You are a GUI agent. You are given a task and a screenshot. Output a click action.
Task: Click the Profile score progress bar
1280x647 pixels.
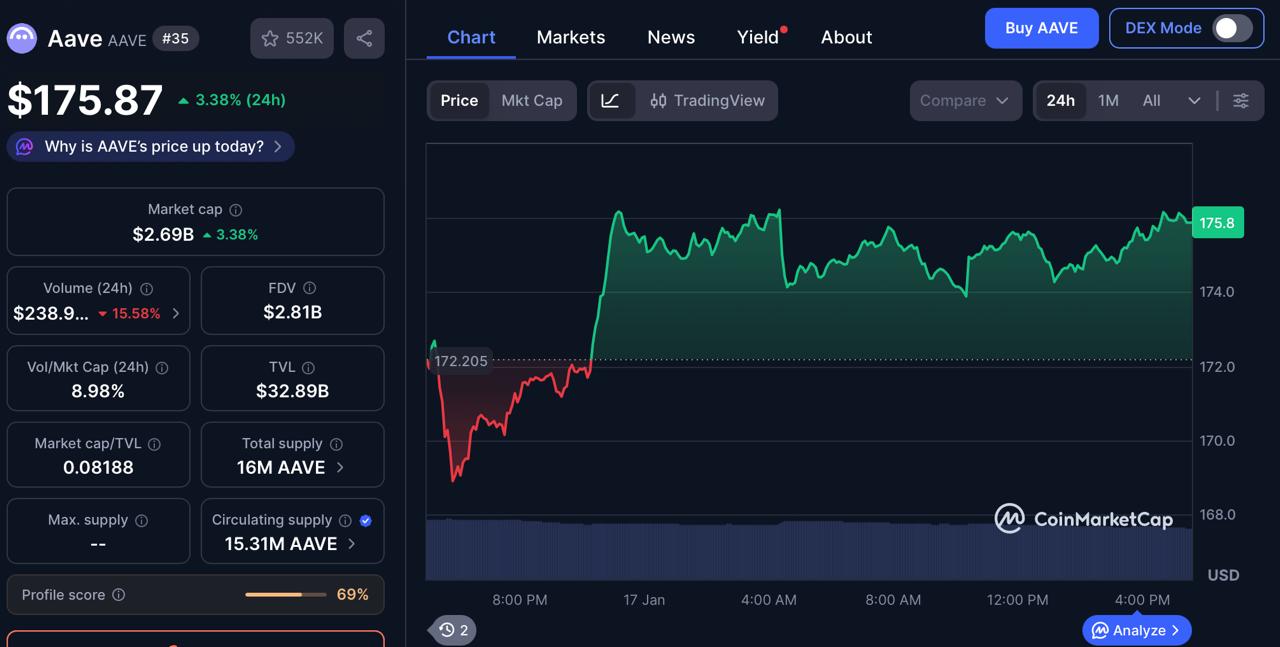pyautogui.click(x=283, y=594)
